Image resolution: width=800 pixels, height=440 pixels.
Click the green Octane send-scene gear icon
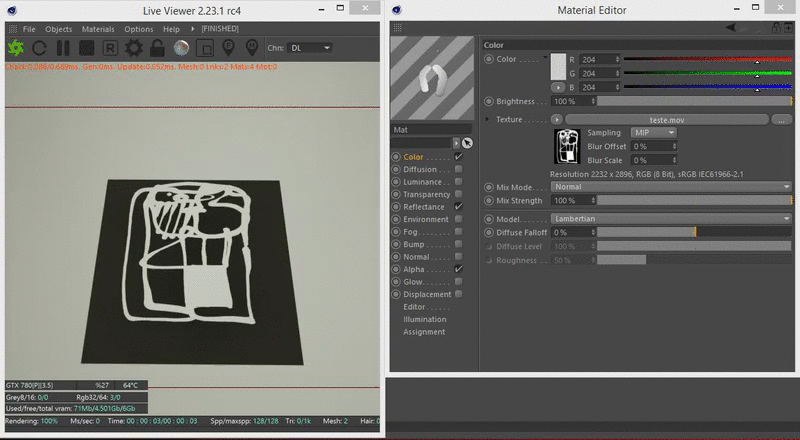tap(16, 48)
